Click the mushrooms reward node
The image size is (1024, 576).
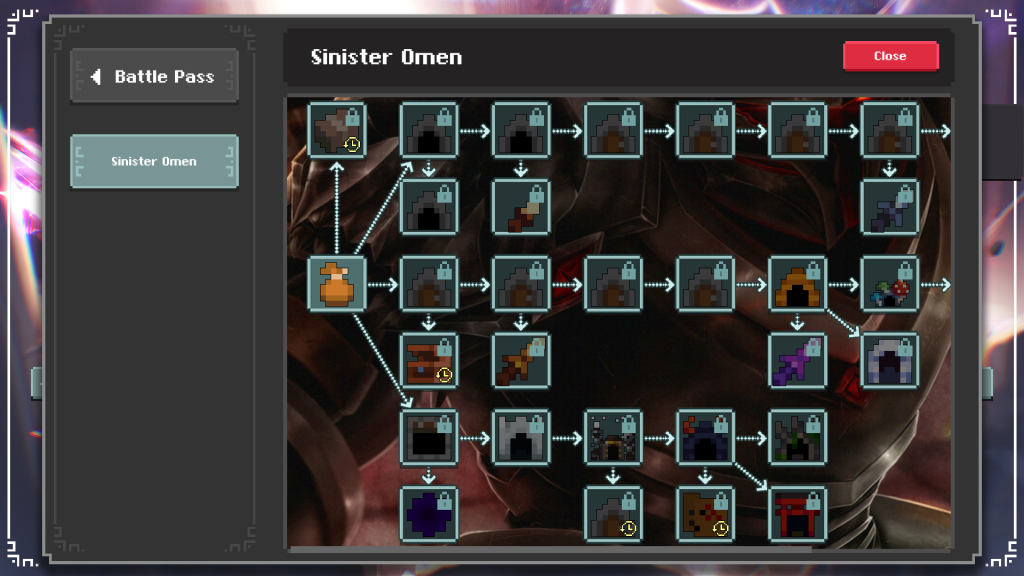click(889, 284)
